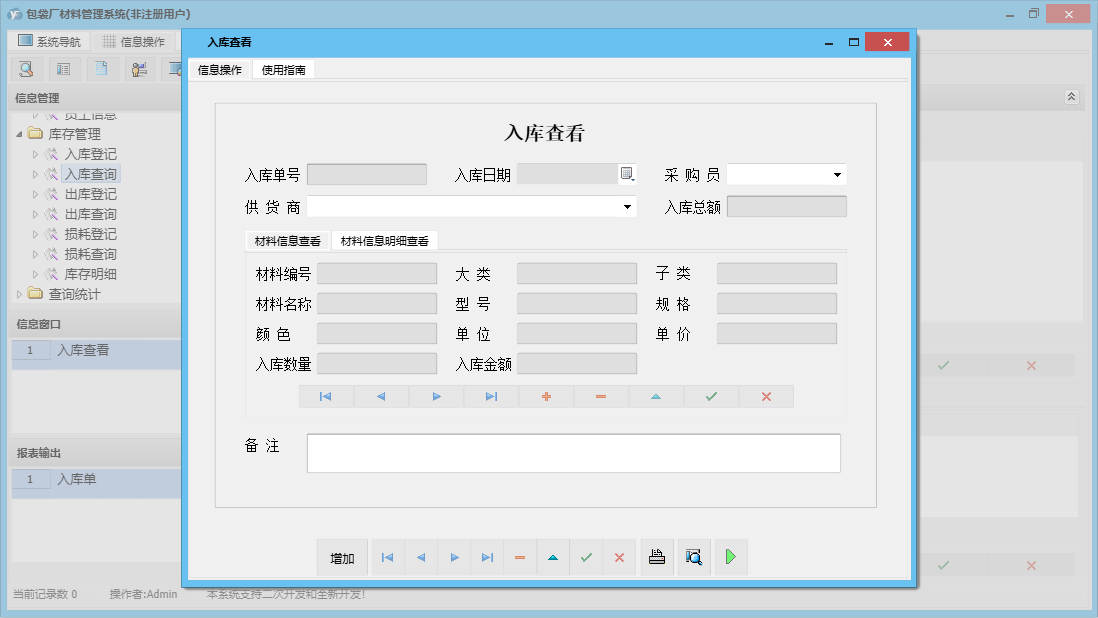Open the print preview for the inbound record
This screenshot has width=1098, height=618.
[693, 557]
